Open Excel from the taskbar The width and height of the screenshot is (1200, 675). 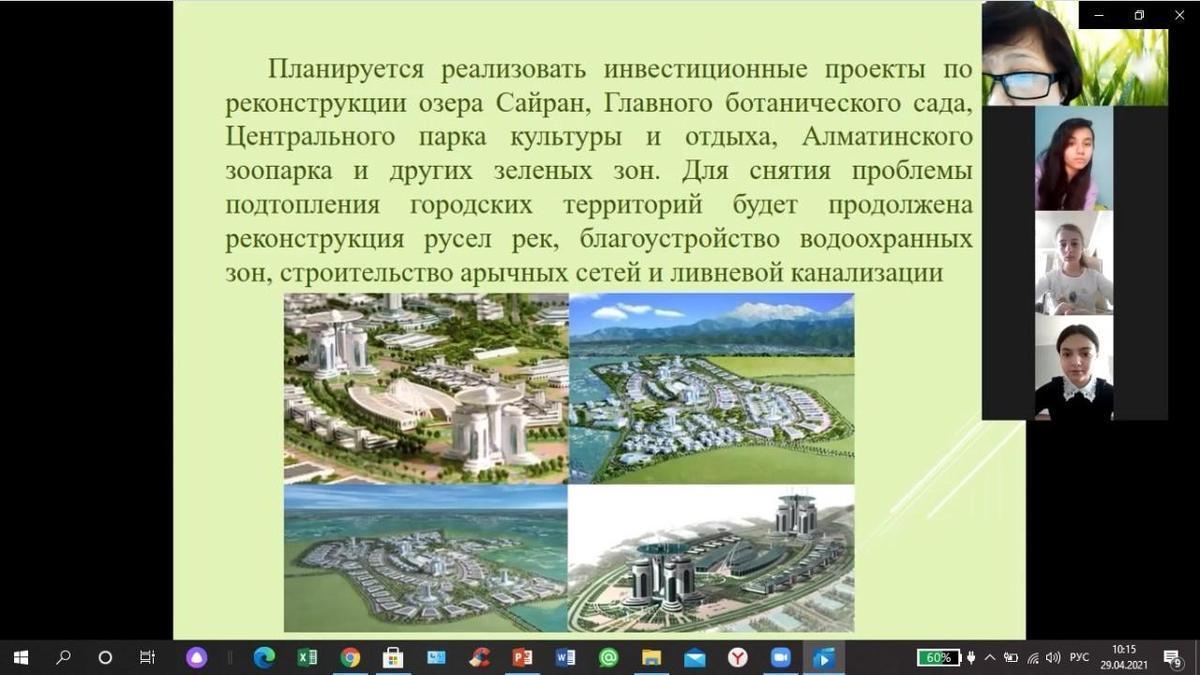307,657
